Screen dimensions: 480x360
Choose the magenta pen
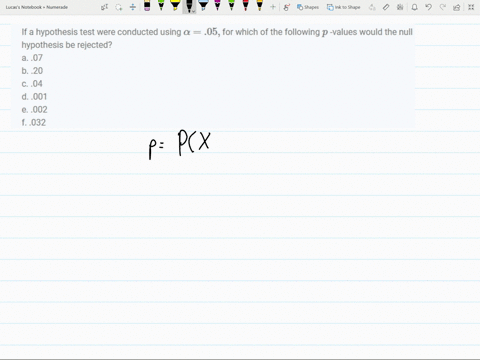217,6
